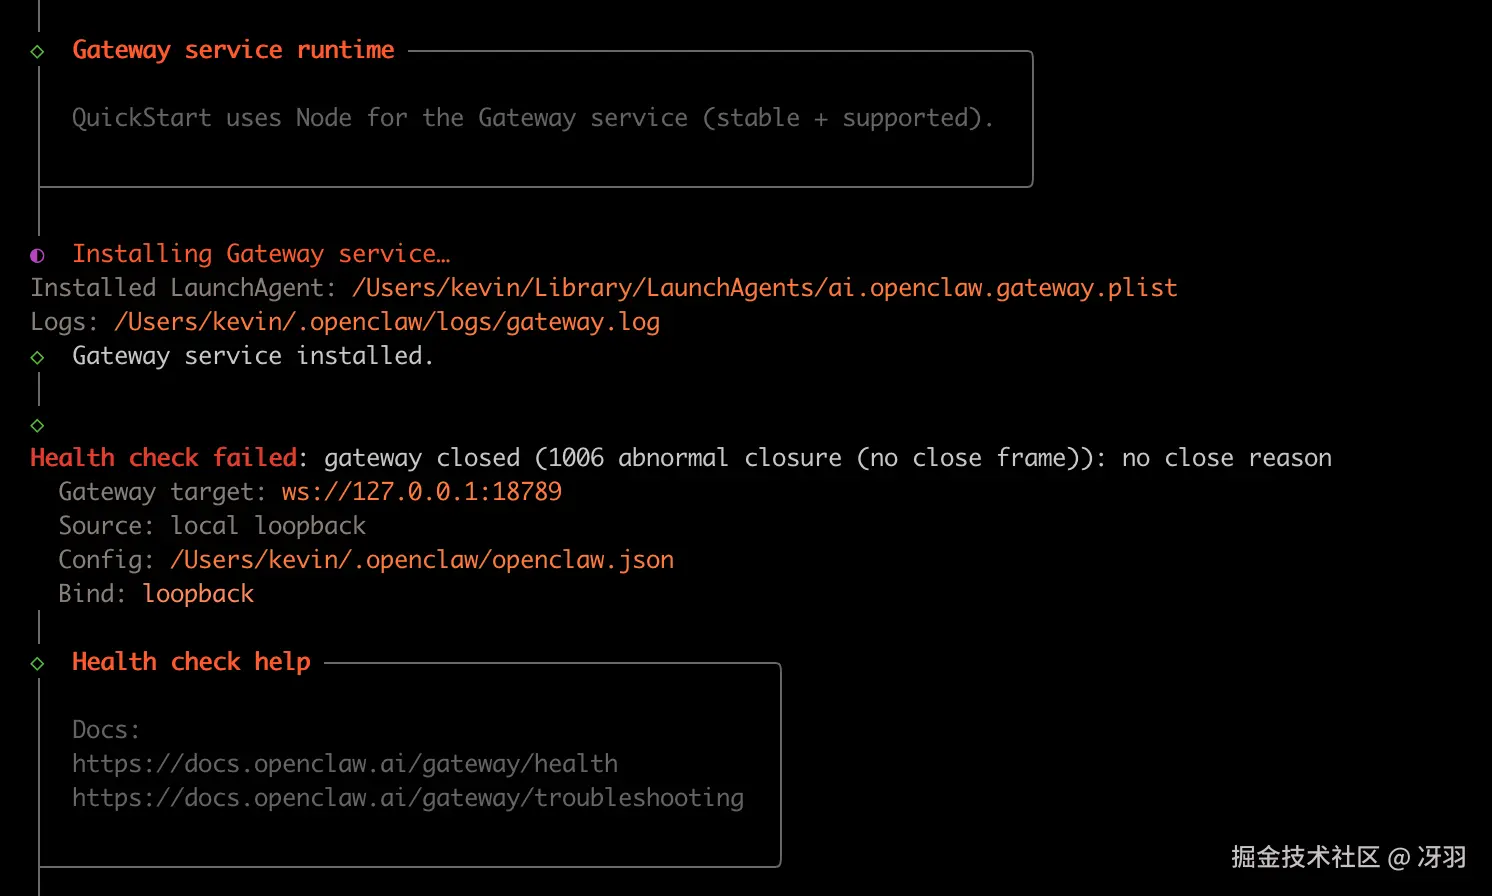Click the "Health check failed" error text
This screenshot has width=1492, height=896.
163,458
